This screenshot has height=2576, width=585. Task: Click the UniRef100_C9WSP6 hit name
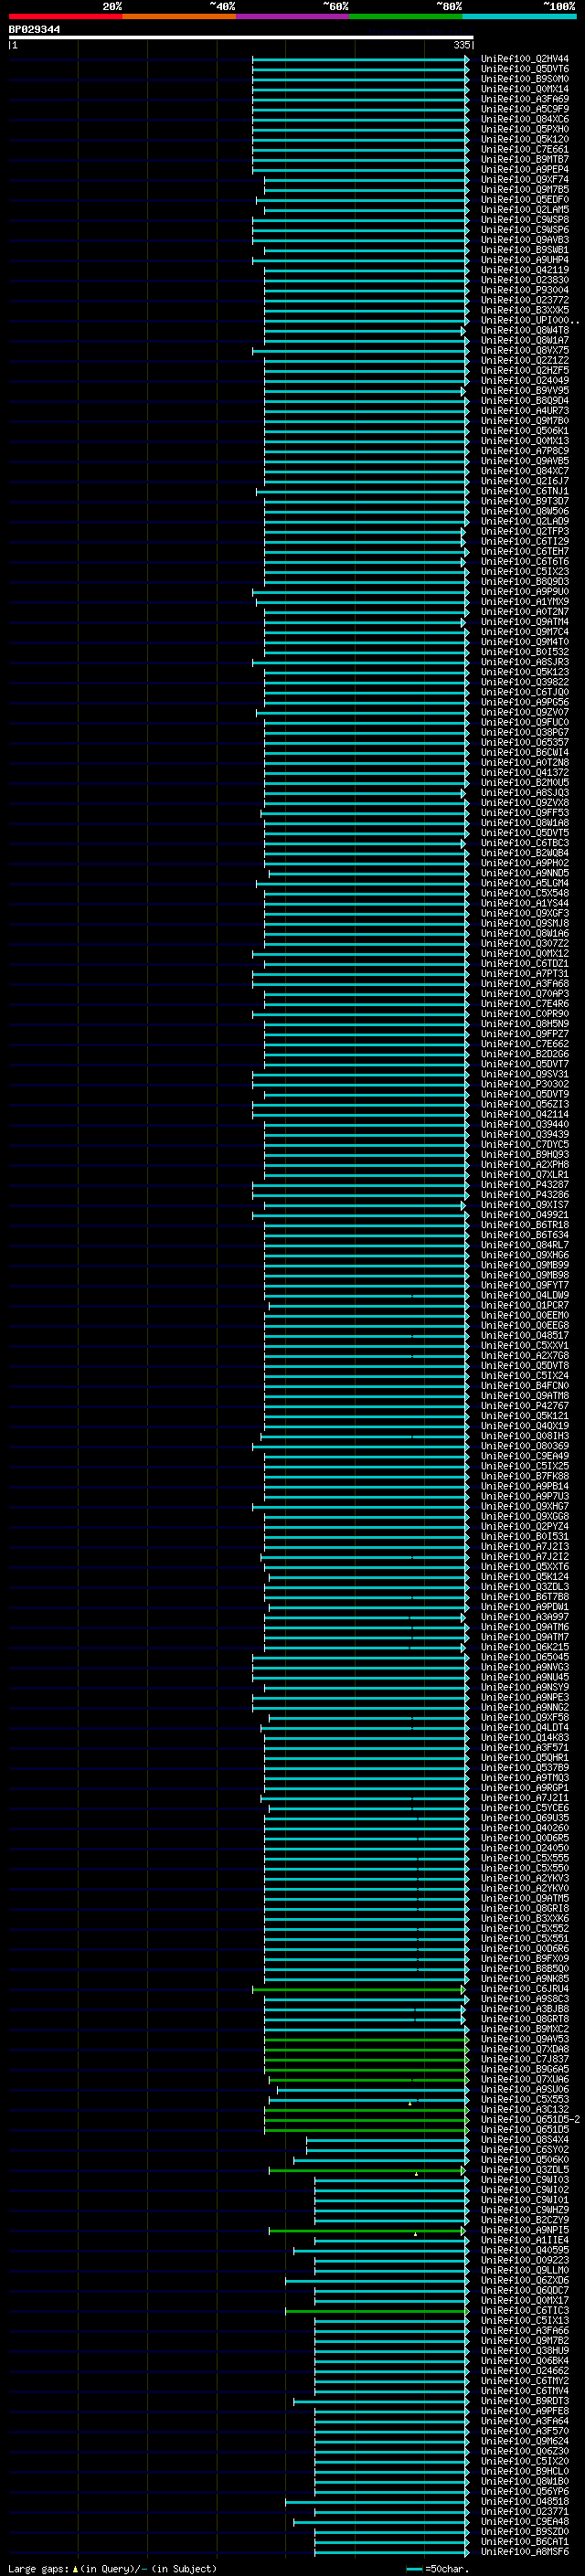coord(525,230)
